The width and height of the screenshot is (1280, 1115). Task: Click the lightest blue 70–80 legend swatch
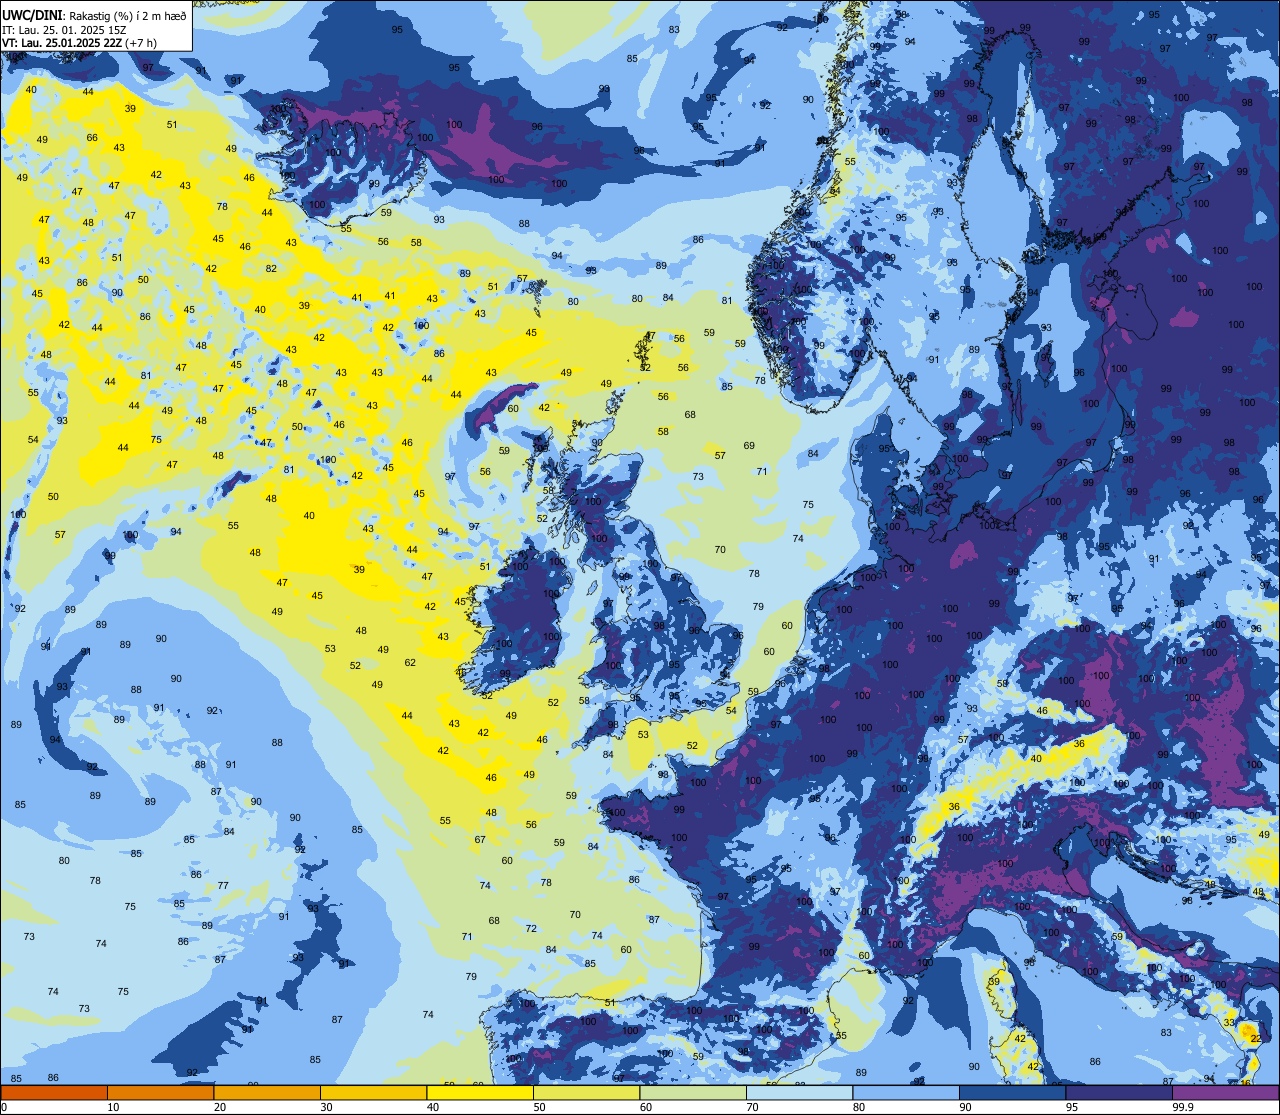(799, 1092)
